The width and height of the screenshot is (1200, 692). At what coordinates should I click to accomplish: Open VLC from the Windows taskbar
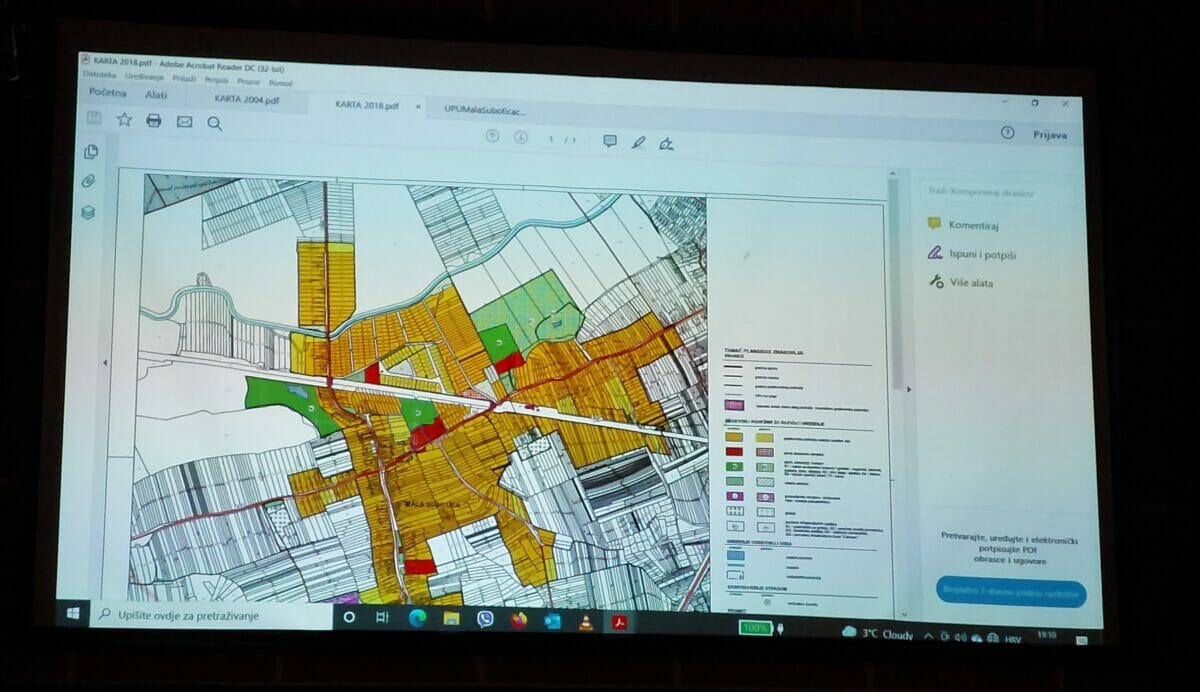click(x=584, y=622)
